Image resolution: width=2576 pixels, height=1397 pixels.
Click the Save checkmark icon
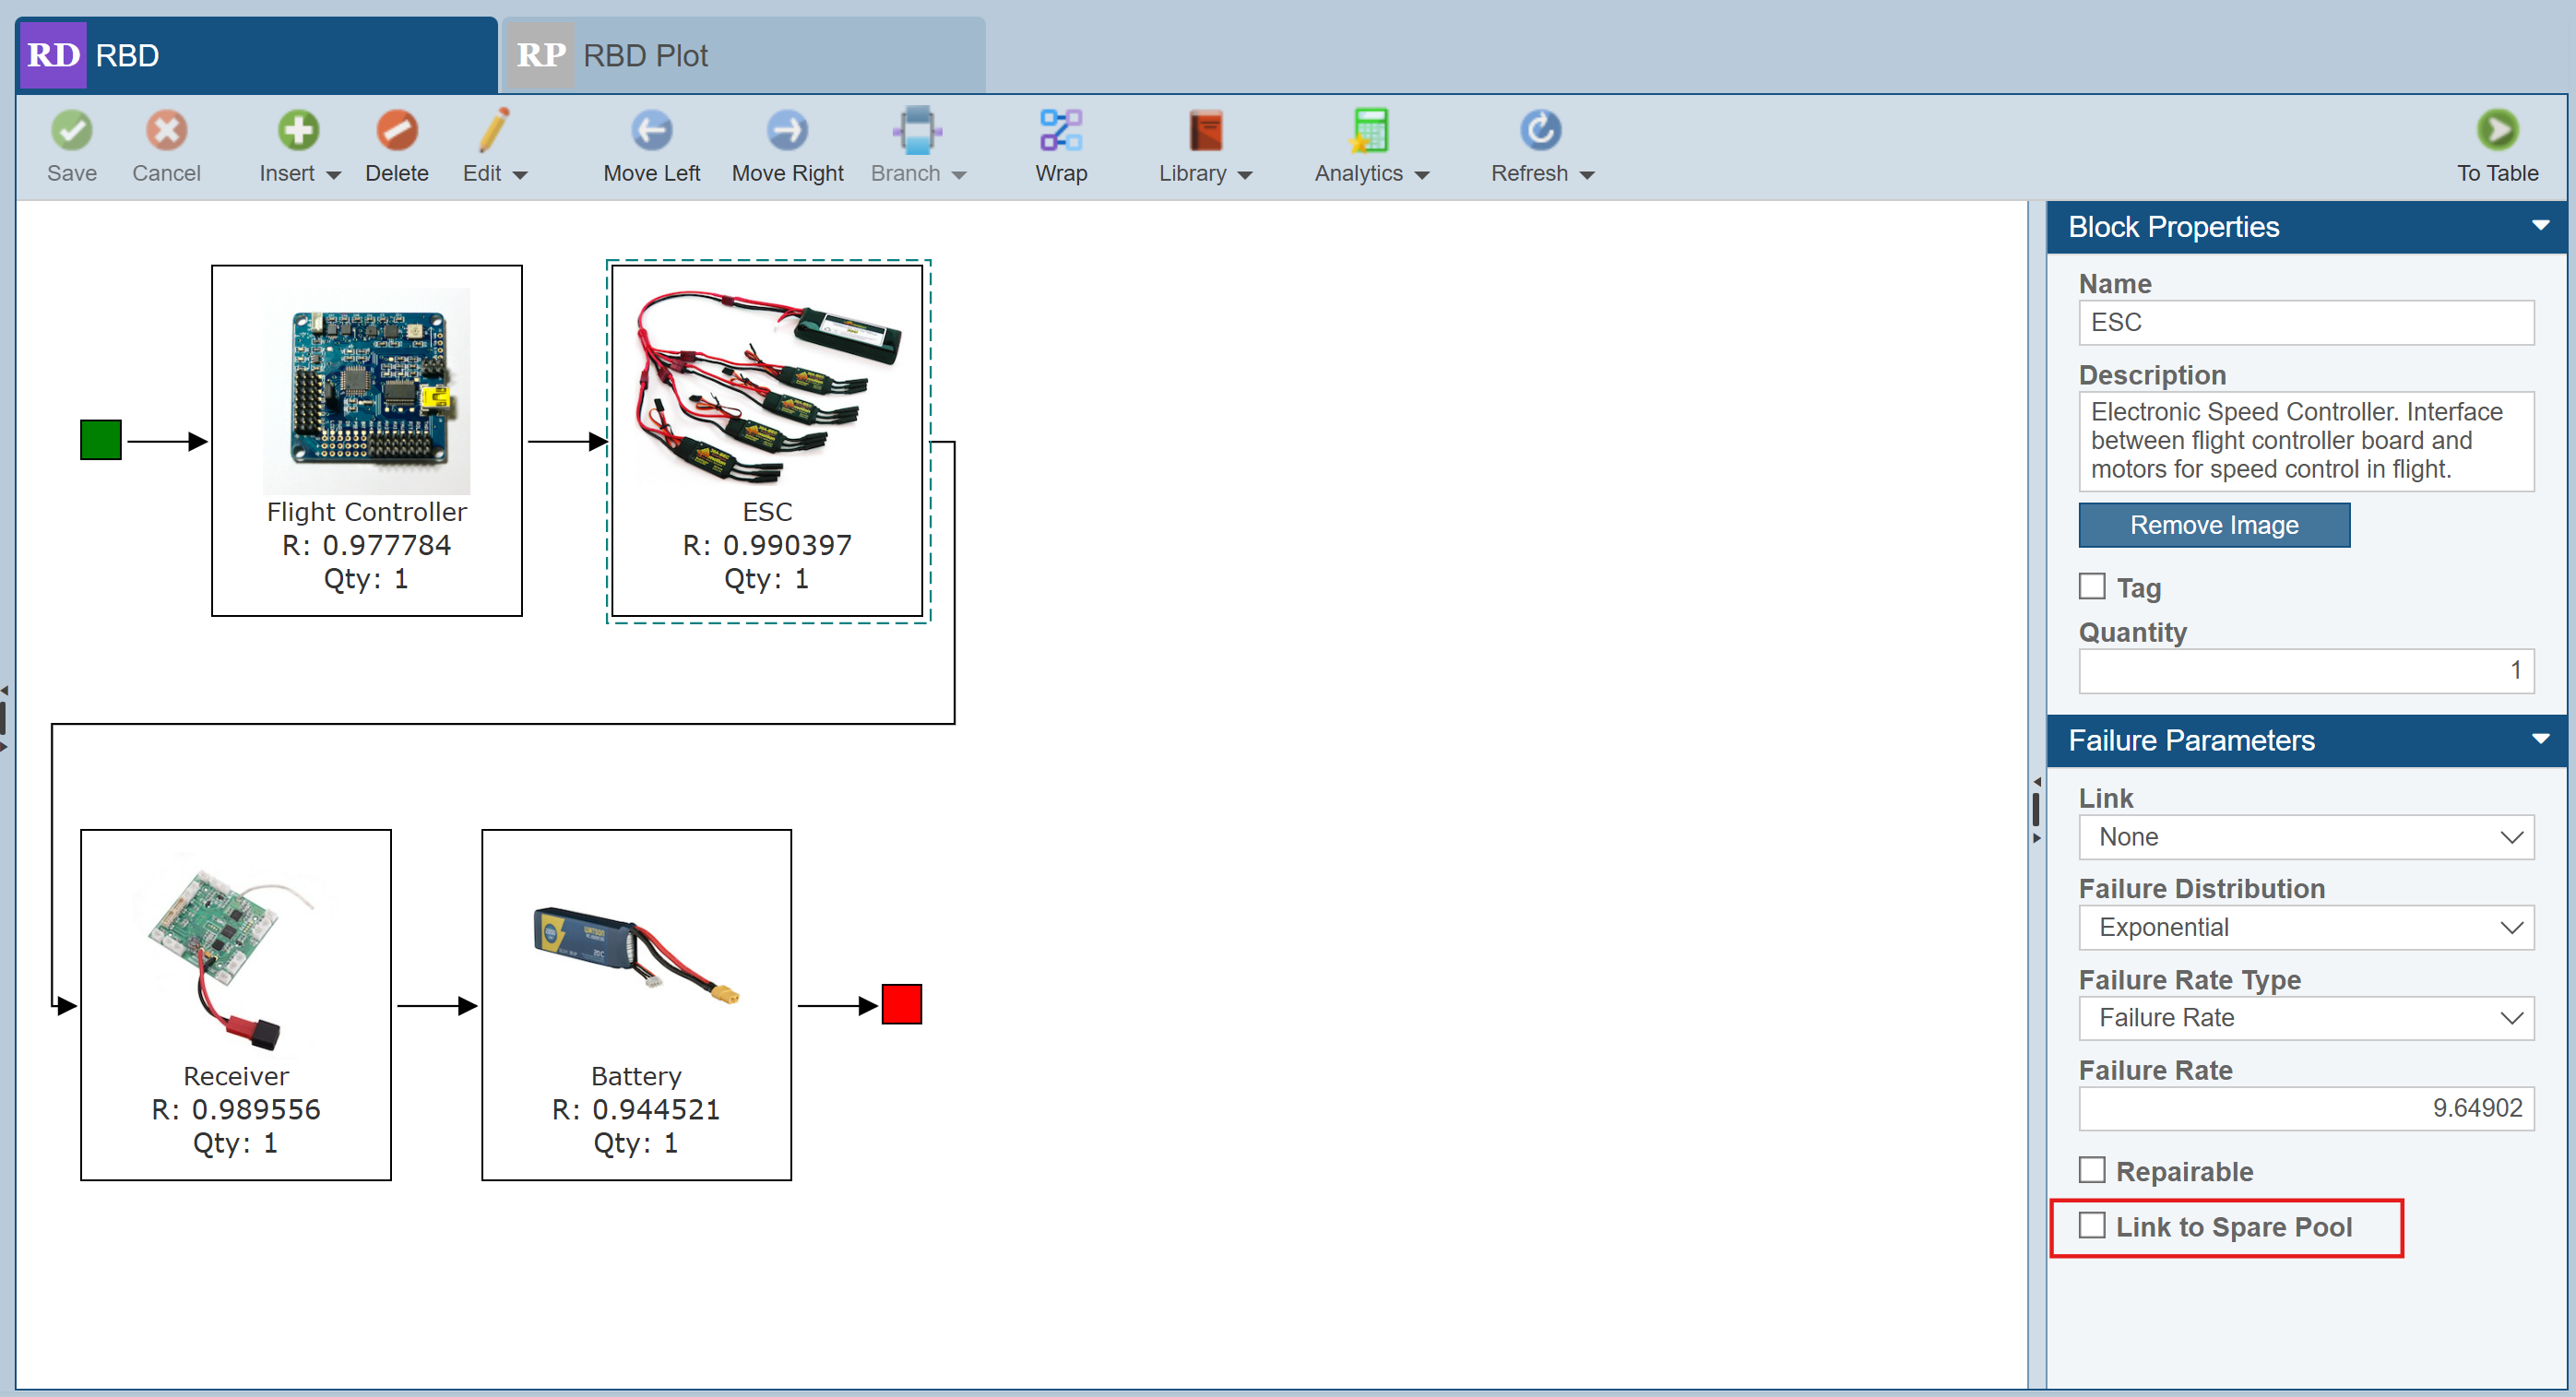[x=71, y=131]
